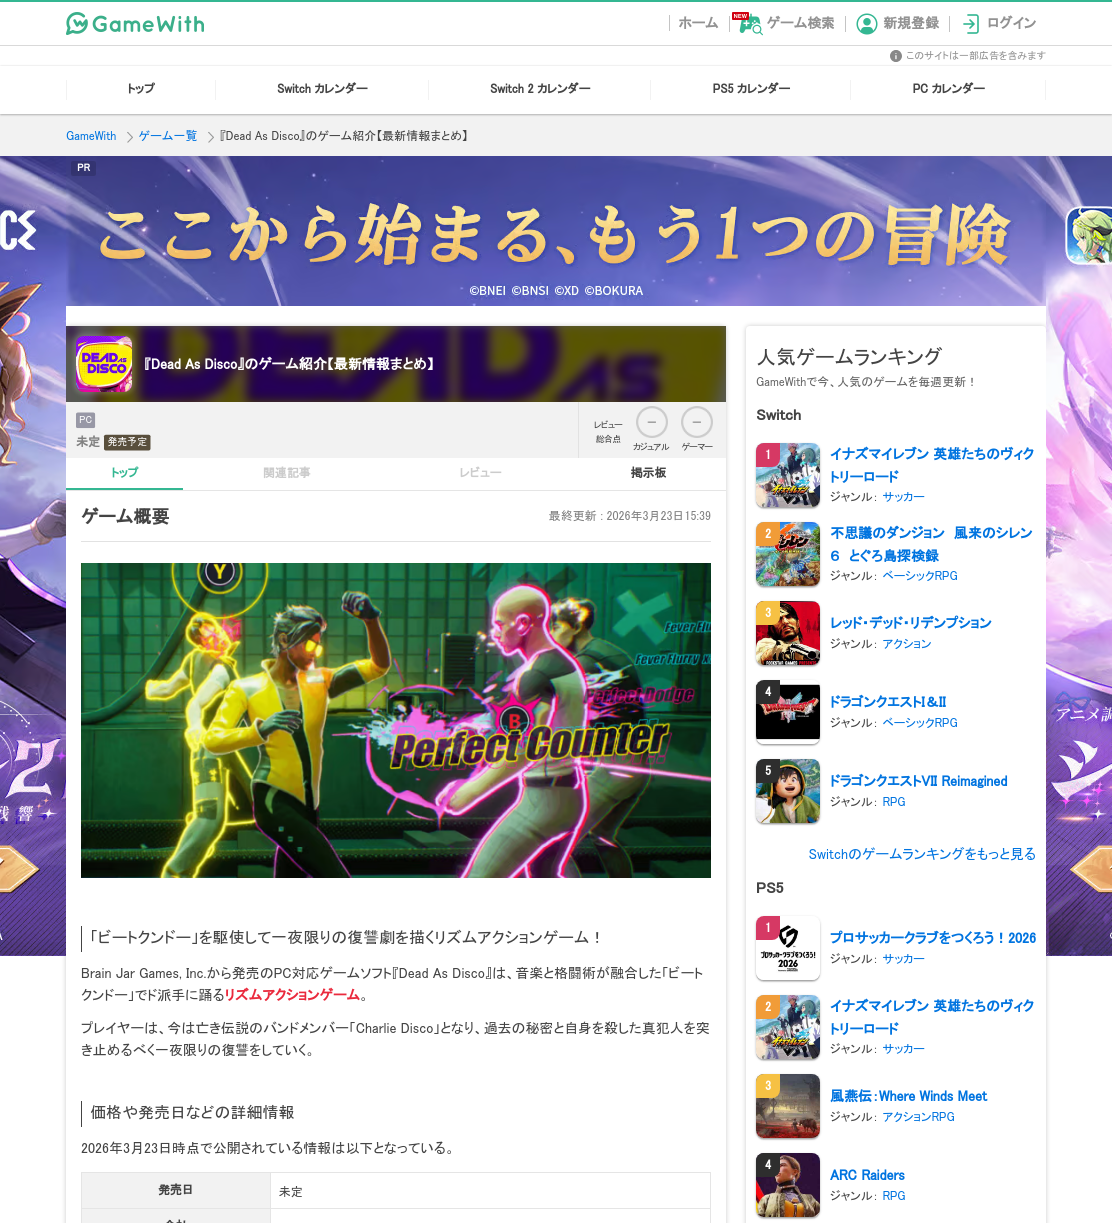Click the PR banner advertisement
Screen dimensions: 1112x1223
pos(556,231)
